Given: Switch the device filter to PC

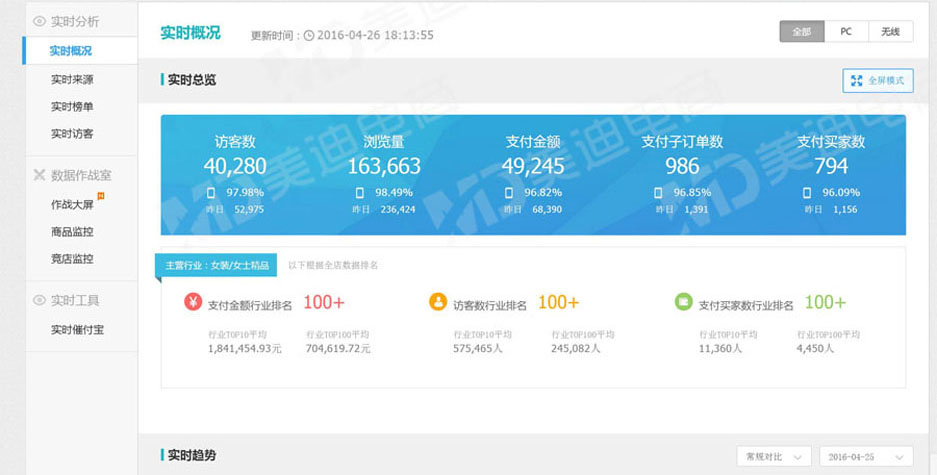Looking at the screenshot, I should [x=846, y=32].
